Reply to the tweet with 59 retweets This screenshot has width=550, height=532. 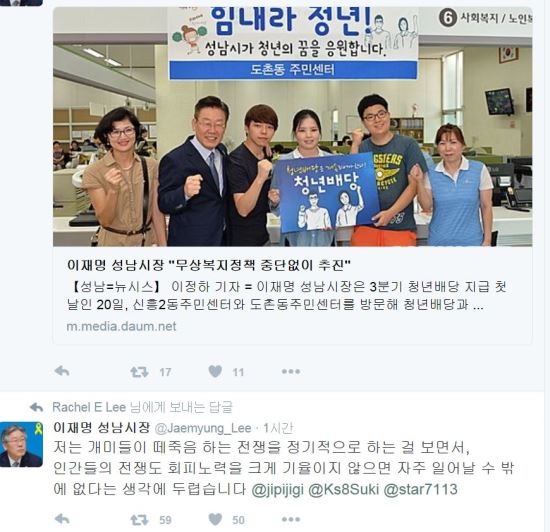[x=62, y=519]
